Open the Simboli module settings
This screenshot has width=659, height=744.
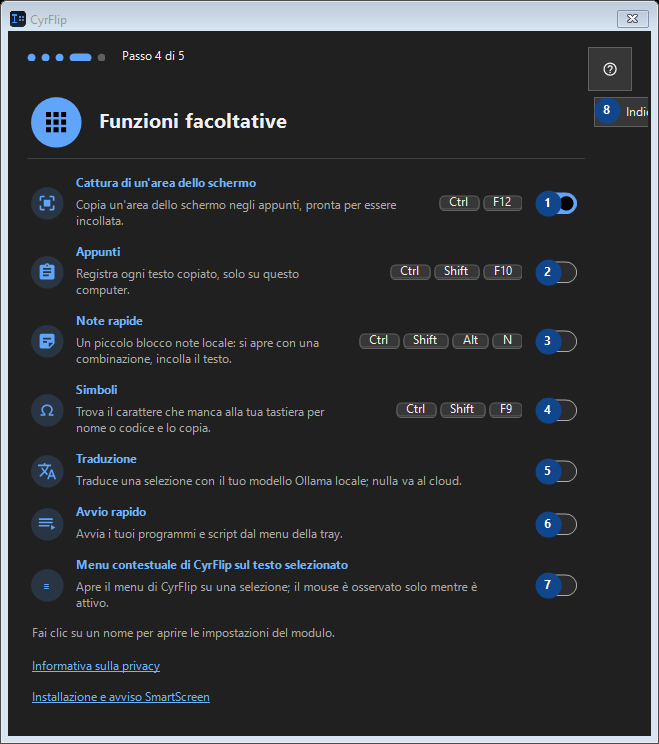point(97,390)
